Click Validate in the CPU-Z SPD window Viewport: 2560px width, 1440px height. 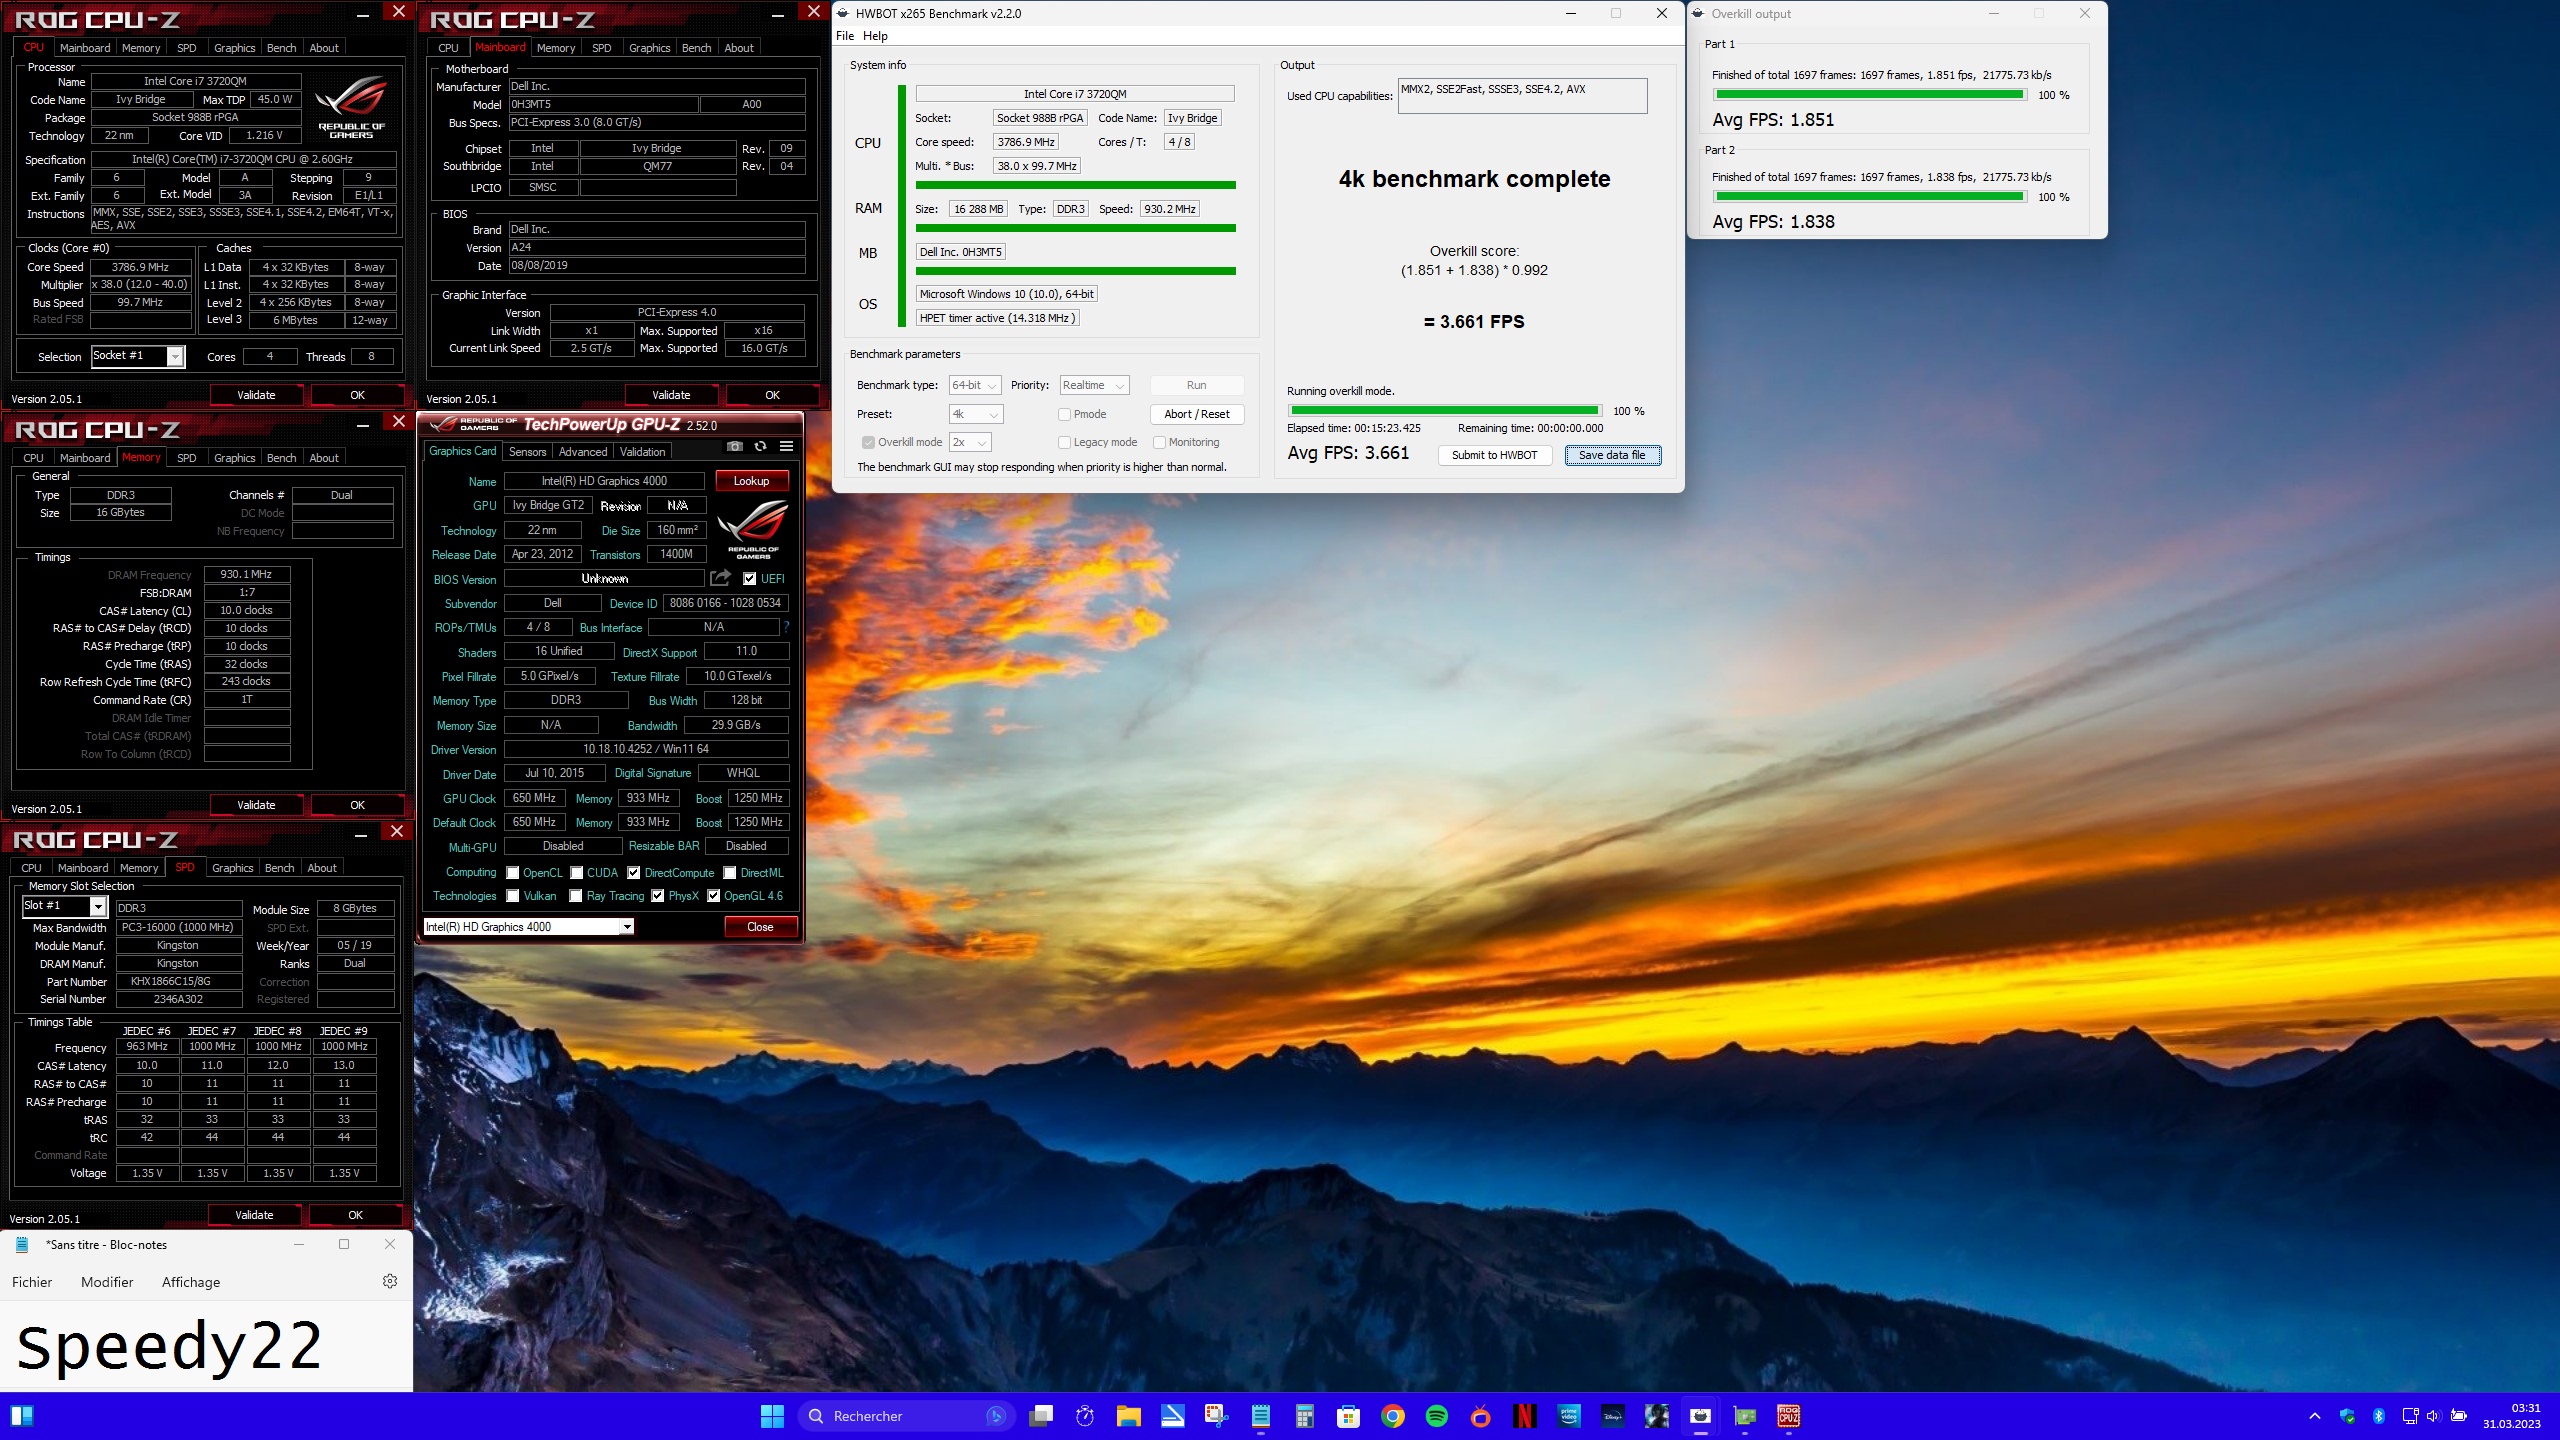pos(254,1215)
